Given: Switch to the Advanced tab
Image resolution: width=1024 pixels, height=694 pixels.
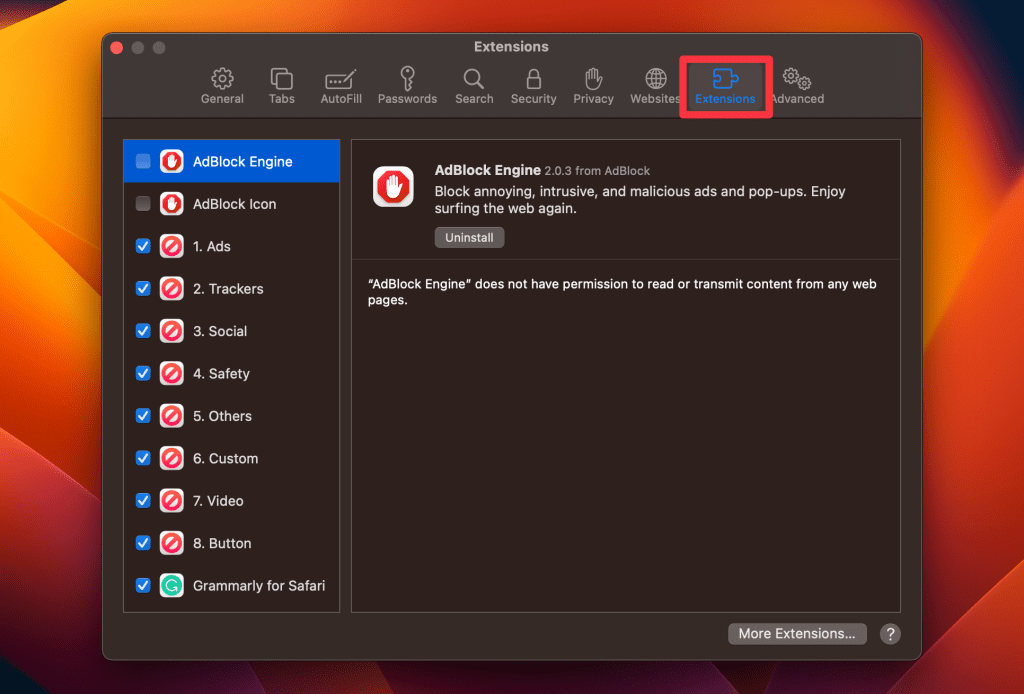Looking at the screenshot, I should [797, 86].
